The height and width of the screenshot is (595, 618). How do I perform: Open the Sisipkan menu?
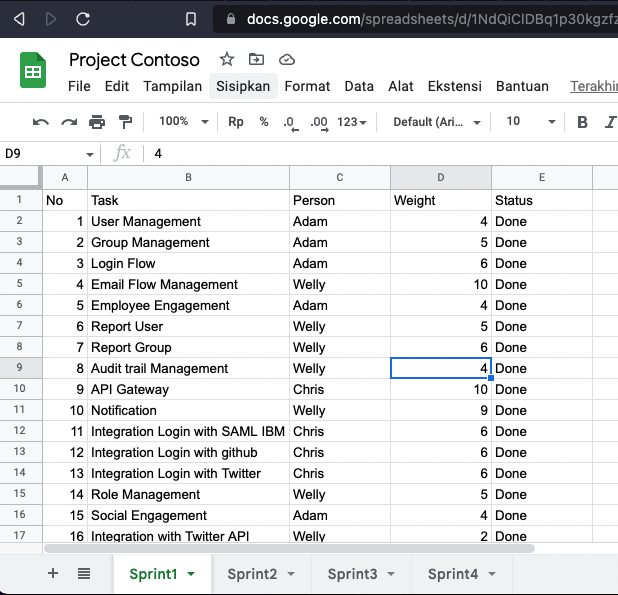click(x=243, y=86)
